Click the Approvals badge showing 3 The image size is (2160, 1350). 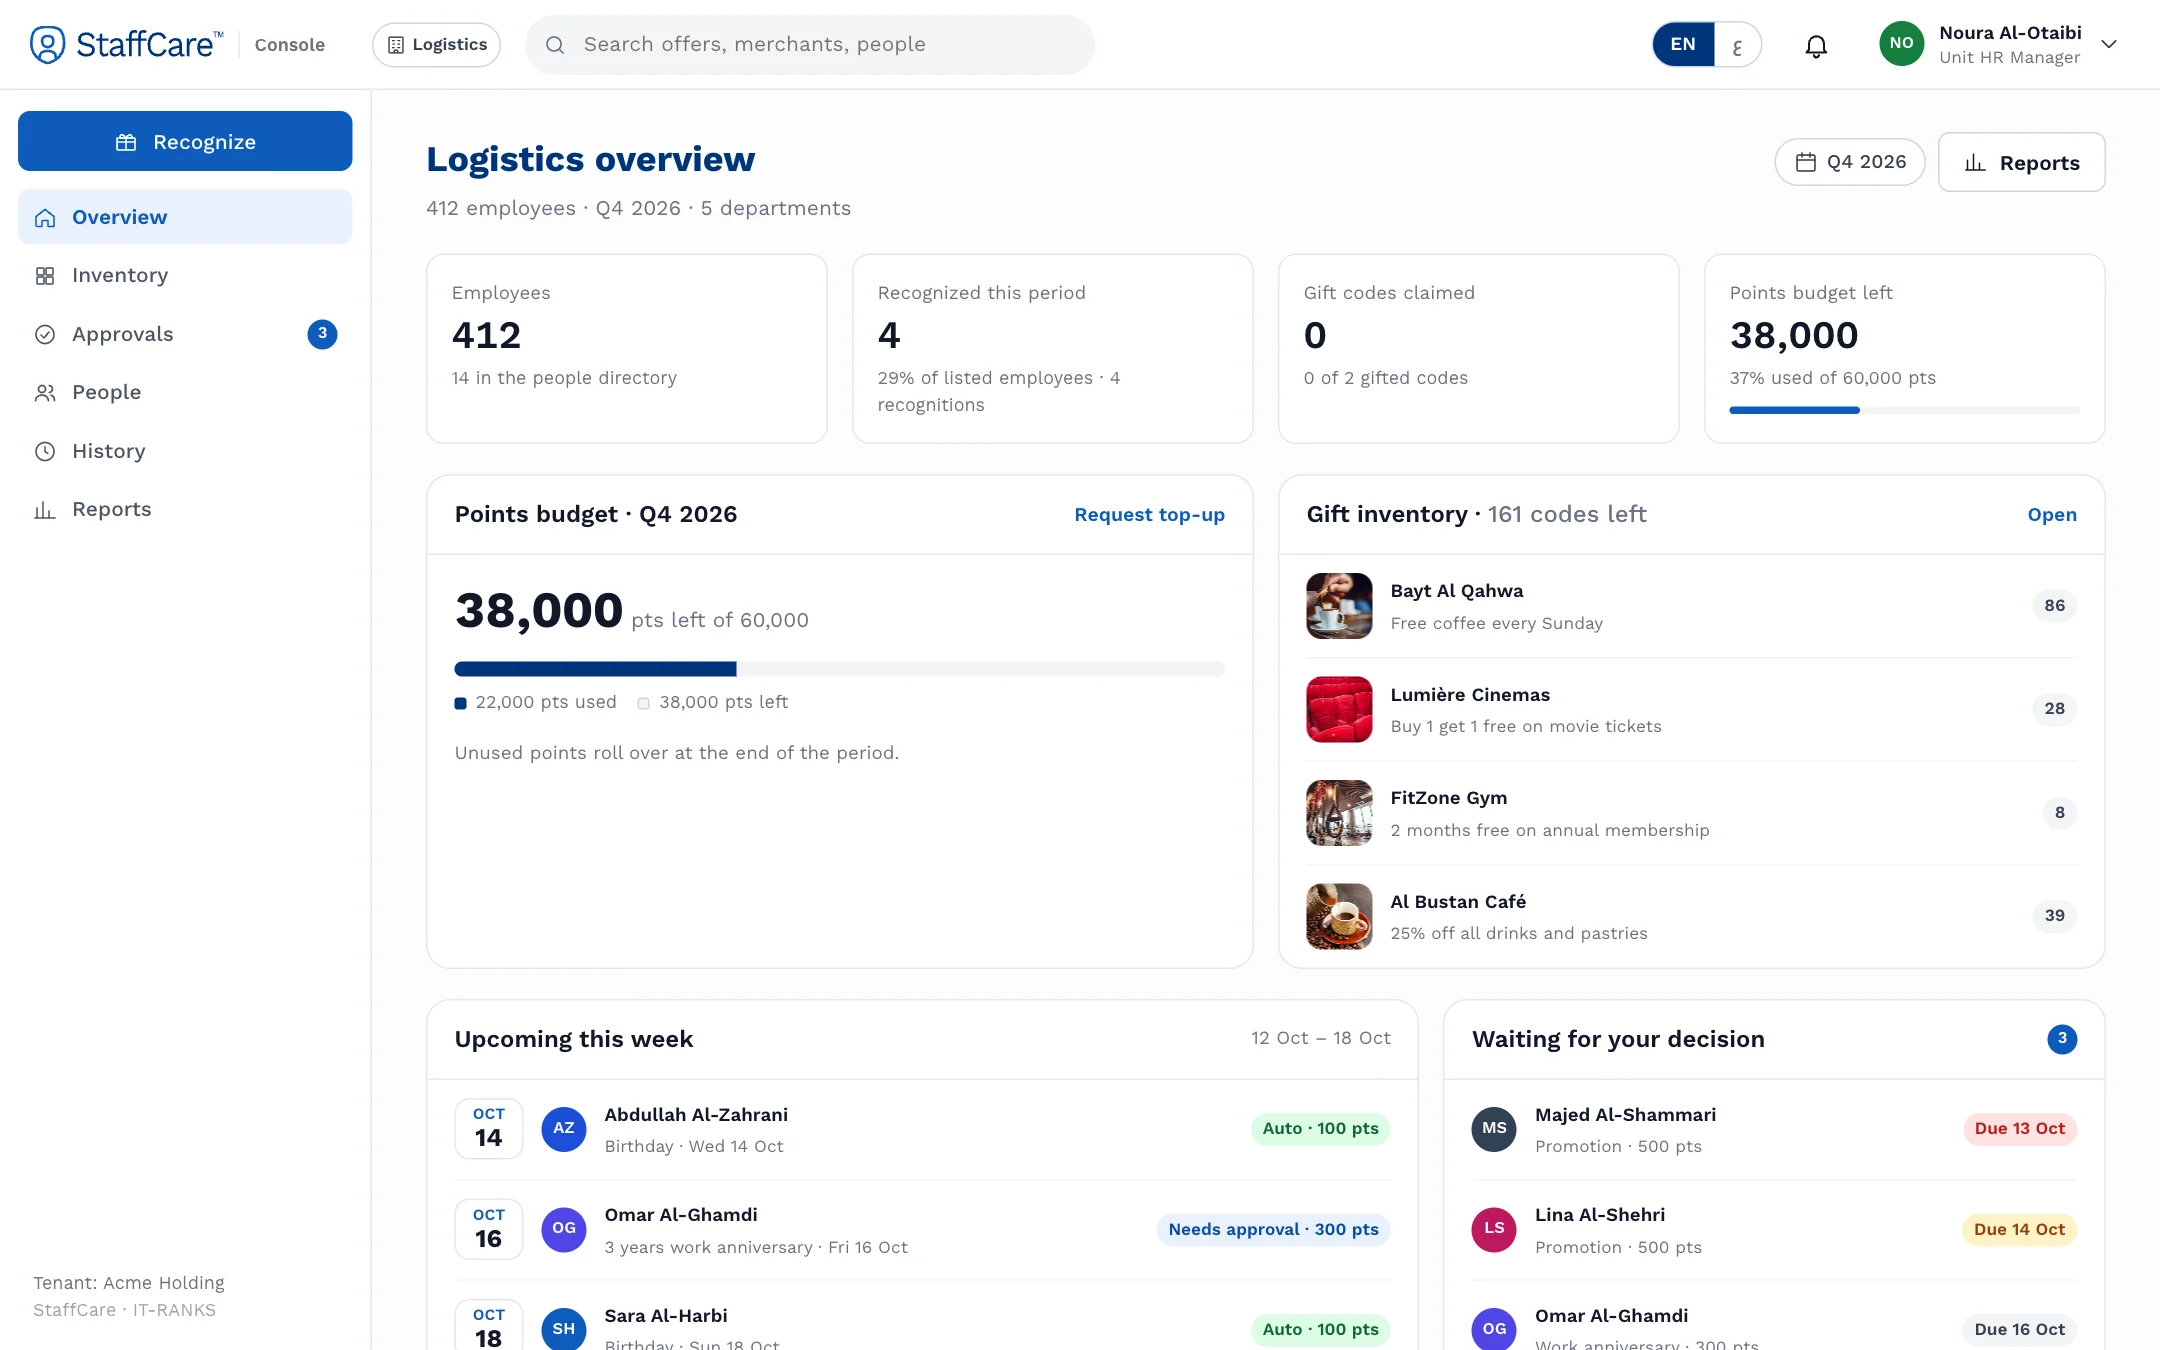[322, 334]
